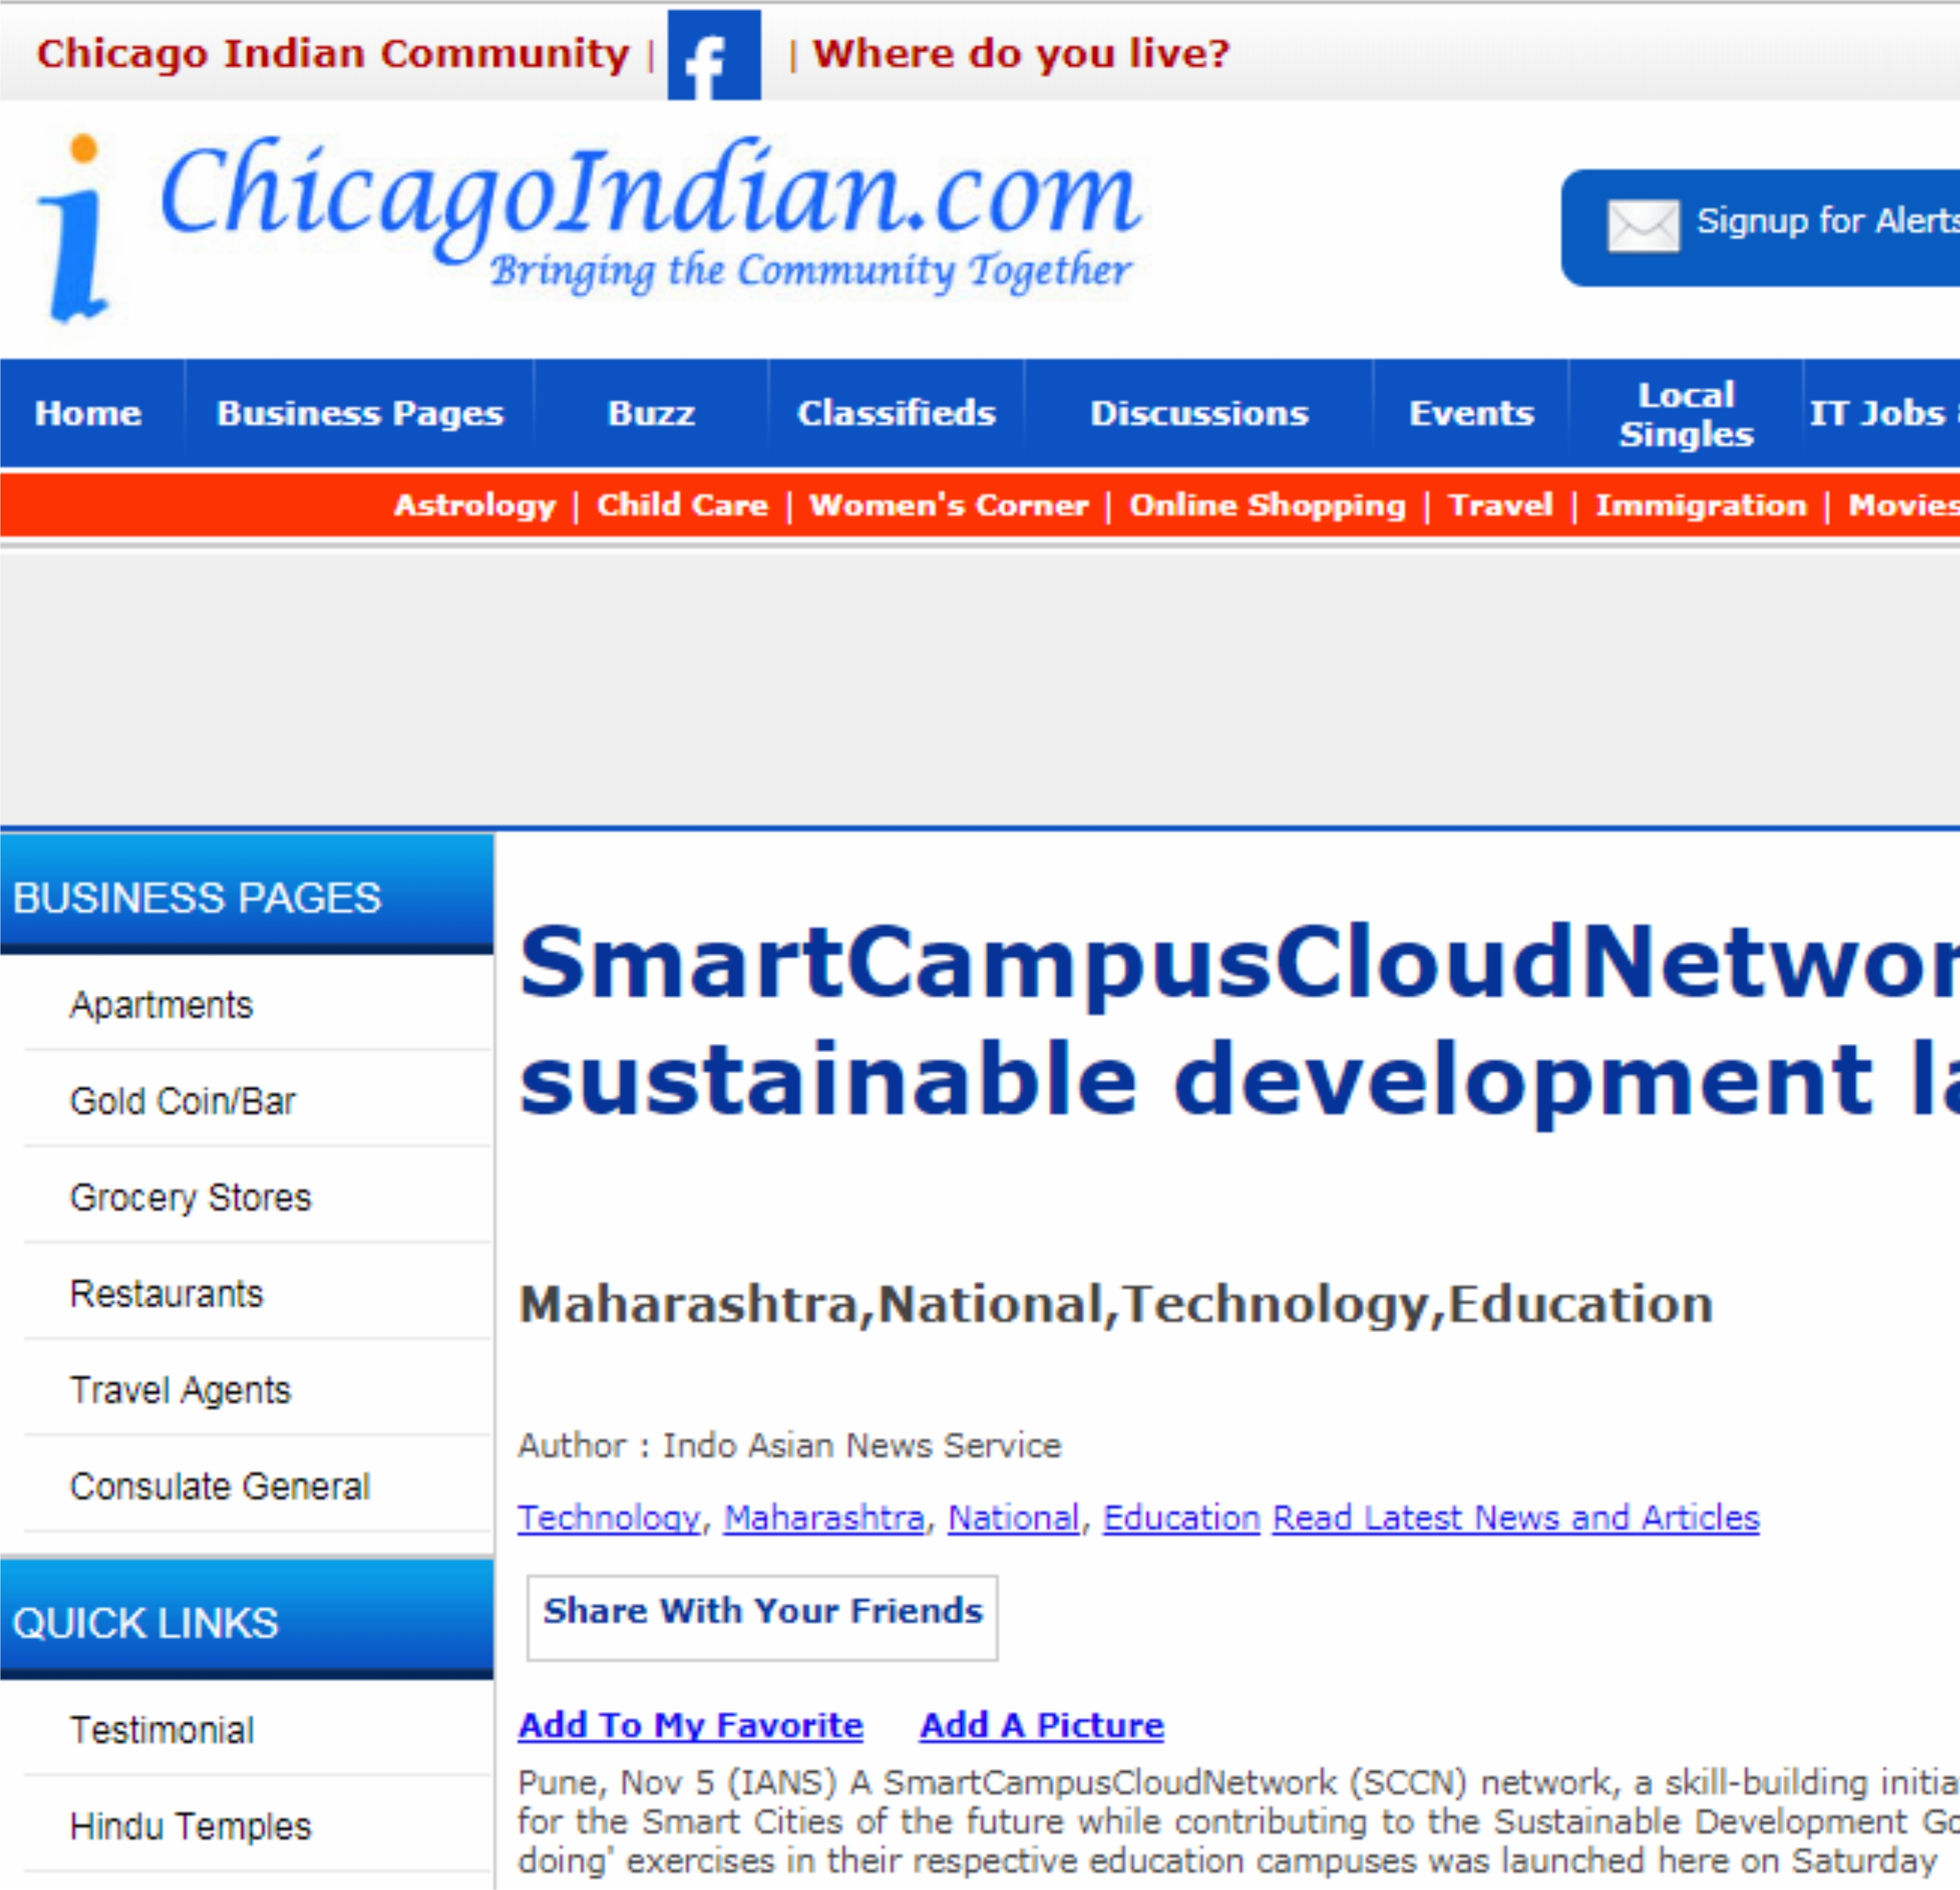The width and height of the screenshot is (1960, 1890).
Task: Go to the Classifieds section
Action: point(896,413)
